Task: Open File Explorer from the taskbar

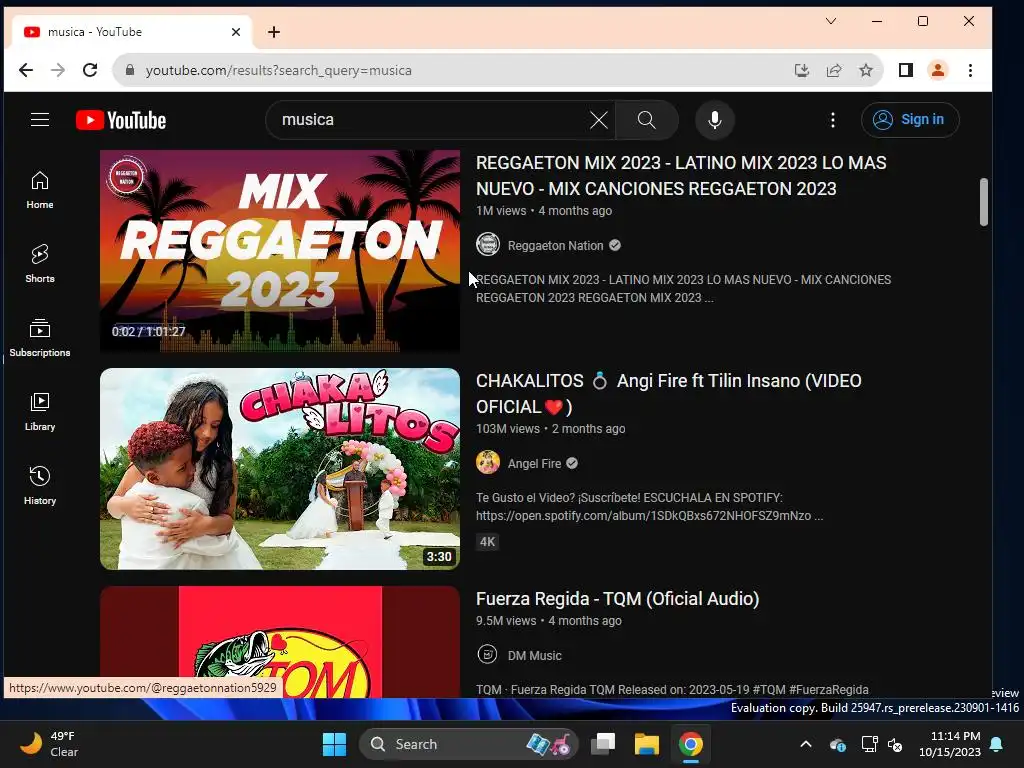Action: tap(647, 744)
